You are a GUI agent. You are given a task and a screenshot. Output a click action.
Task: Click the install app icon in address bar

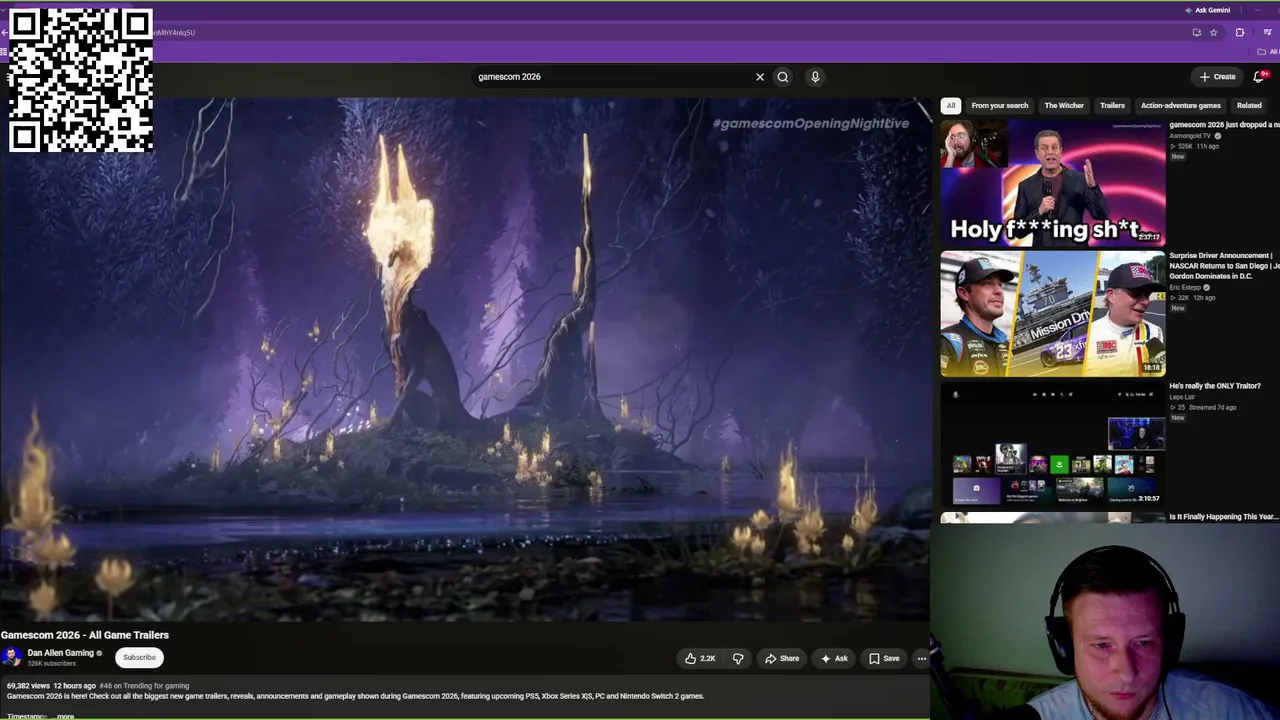tap(1196, 32)
